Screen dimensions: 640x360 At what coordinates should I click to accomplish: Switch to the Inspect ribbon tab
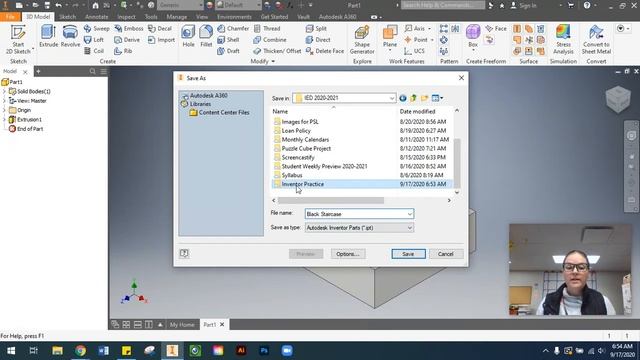126,17
